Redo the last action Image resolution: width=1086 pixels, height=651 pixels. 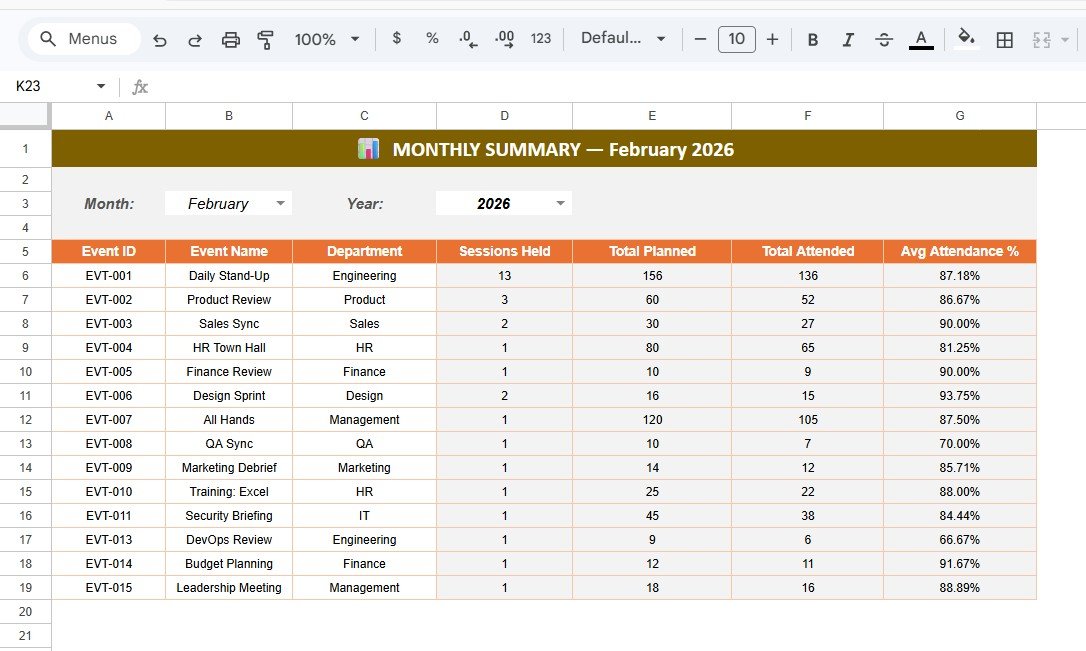[x=194, y=39]
